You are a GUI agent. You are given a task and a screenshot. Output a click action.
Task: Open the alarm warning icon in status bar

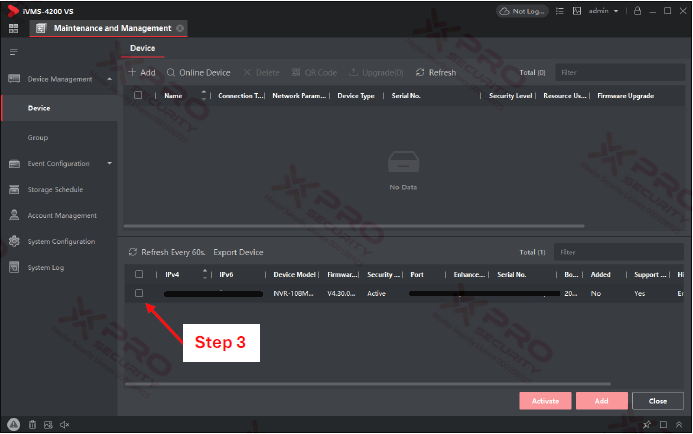(x=14, y=424)
